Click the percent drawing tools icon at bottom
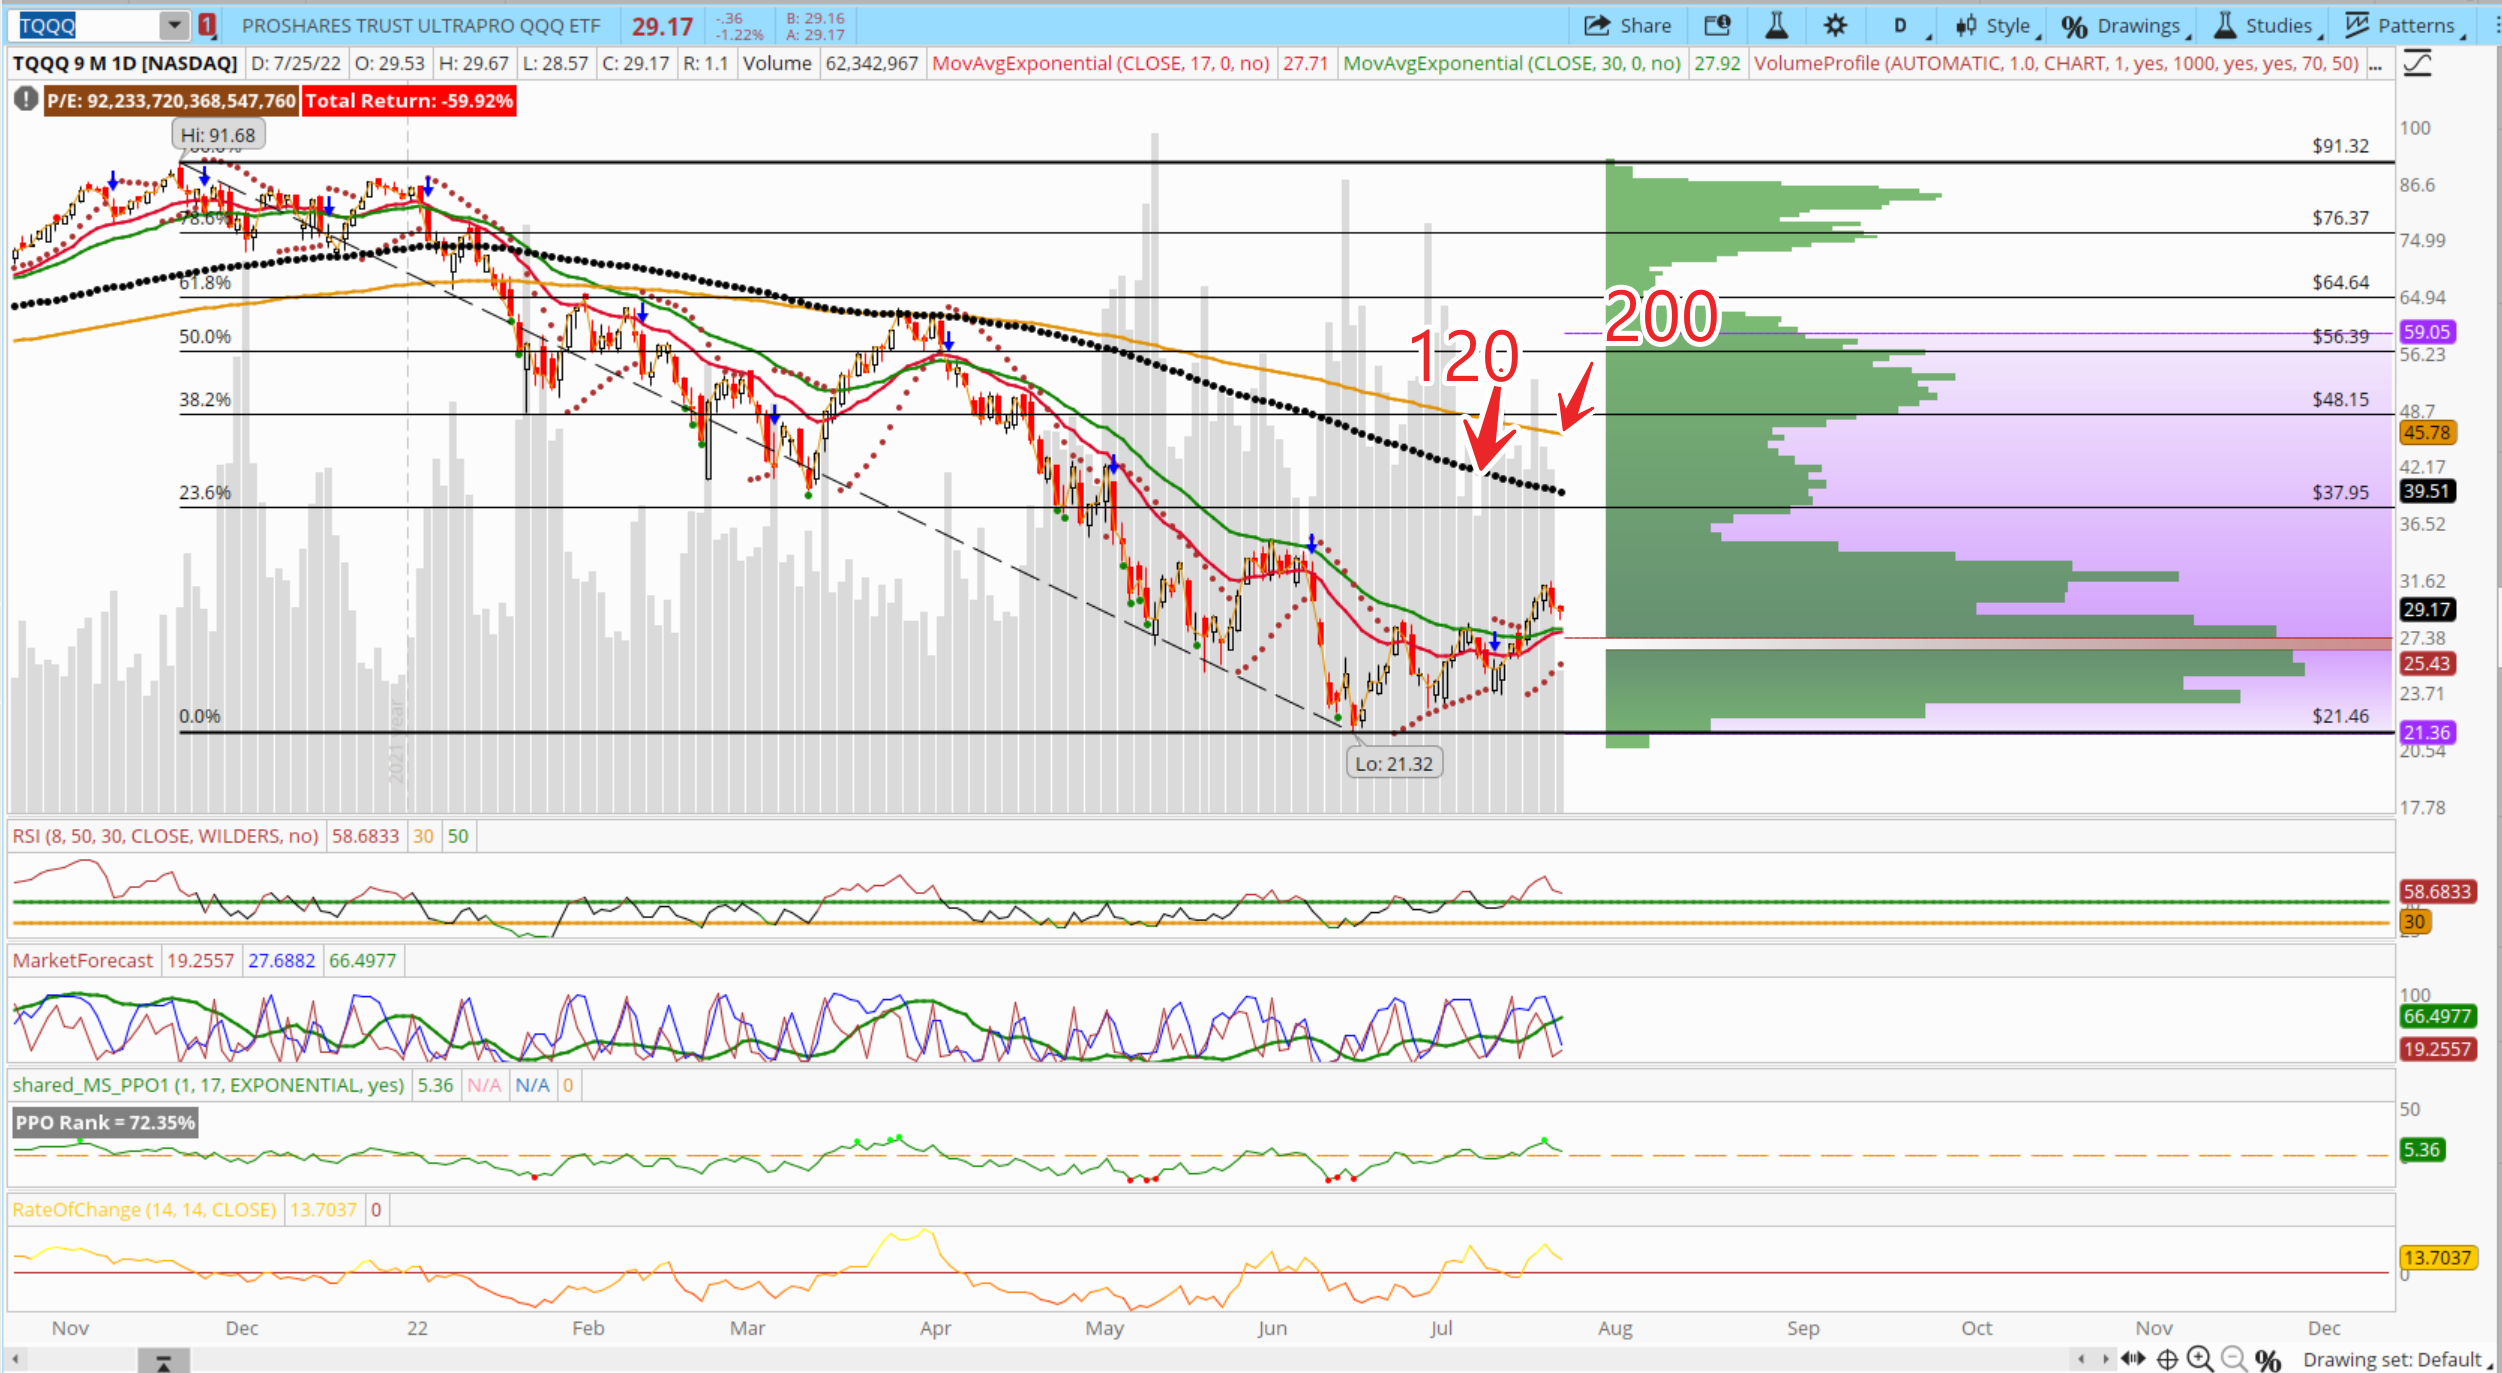Screen dimensions: 2502x1373 2268,1360
